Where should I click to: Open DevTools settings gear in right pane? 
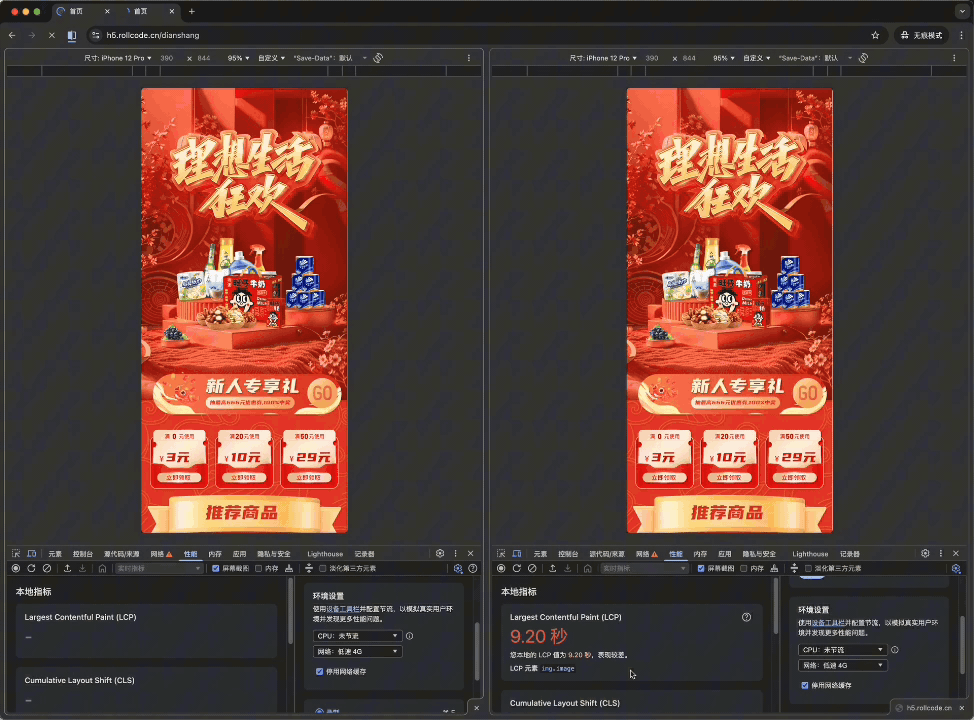(x=925, y=553)
